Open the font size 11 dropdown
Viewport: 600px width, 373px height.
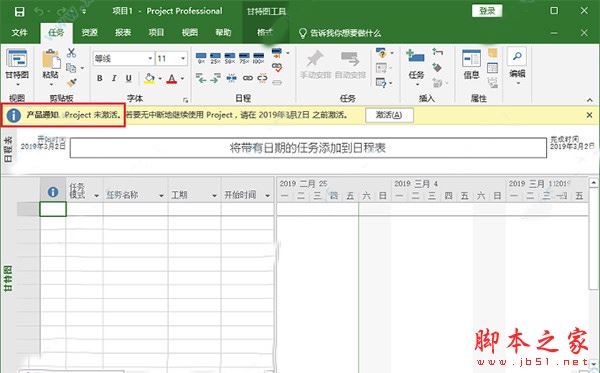pos(183,59)
